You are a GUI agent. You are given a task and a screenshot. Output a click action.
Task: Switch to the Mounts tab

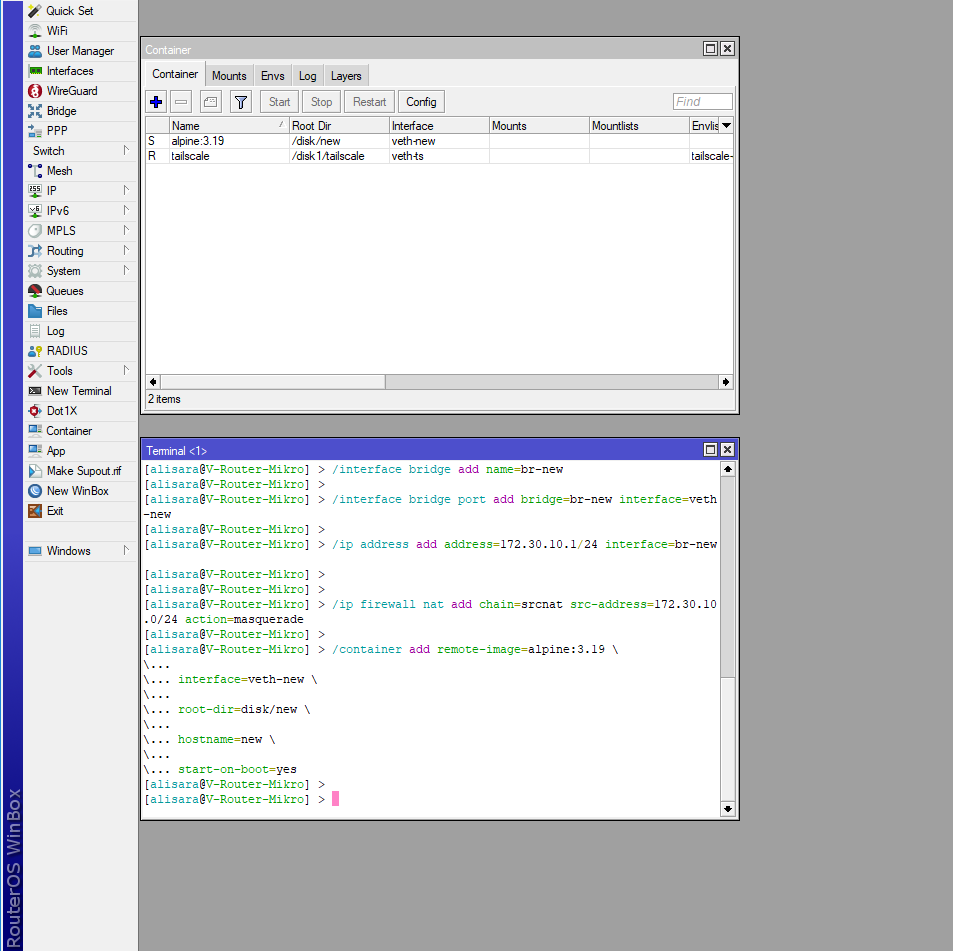coord(229,76)
